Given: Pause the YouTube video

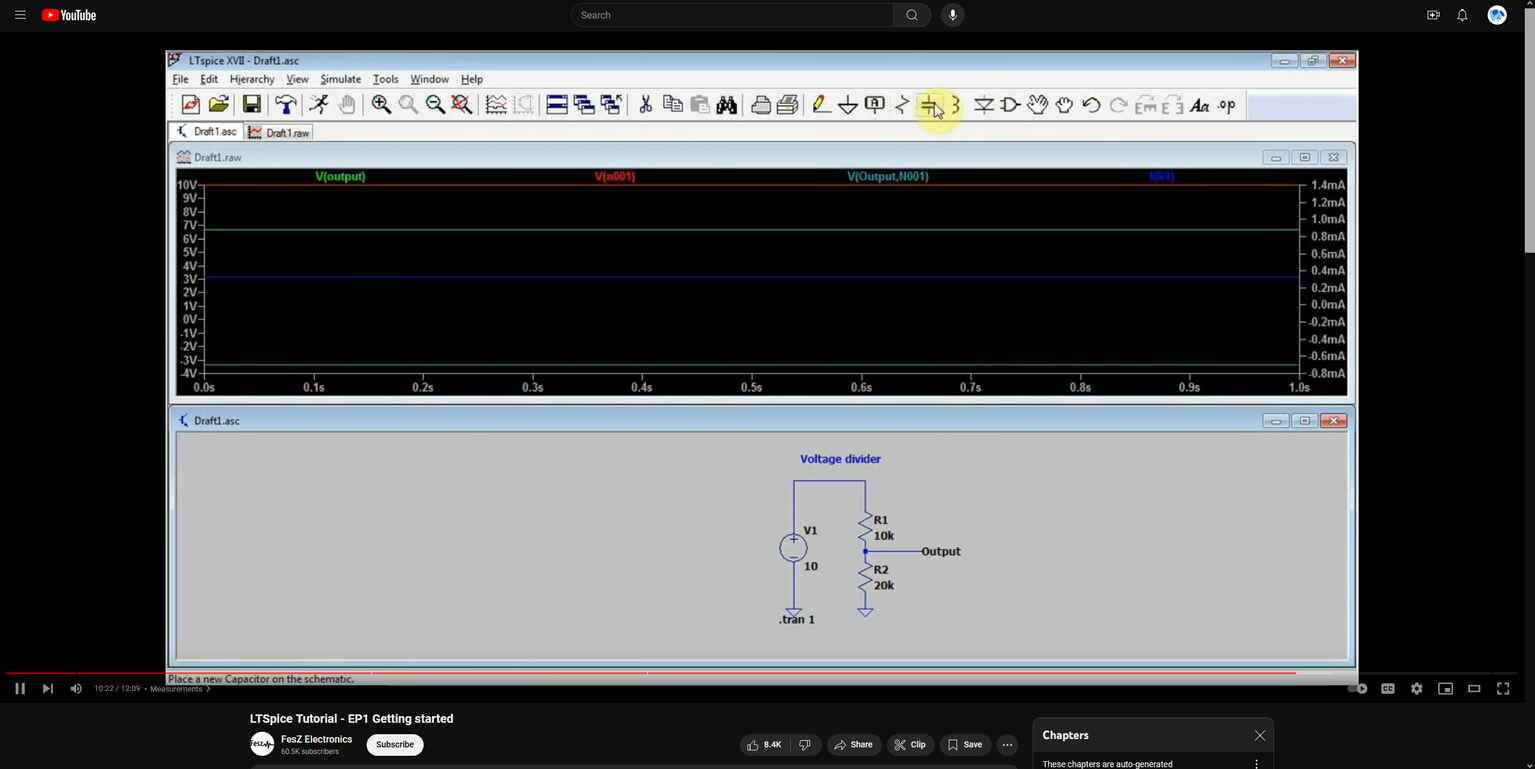Looking at the screenshot, I should click(19, 689).
